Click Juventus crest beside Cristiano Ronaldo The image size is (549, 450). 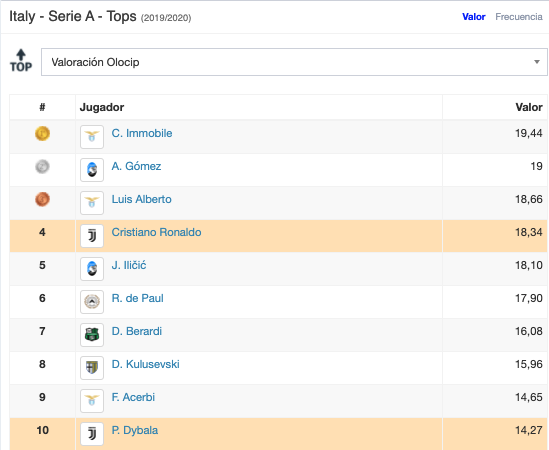coord(92,236)
